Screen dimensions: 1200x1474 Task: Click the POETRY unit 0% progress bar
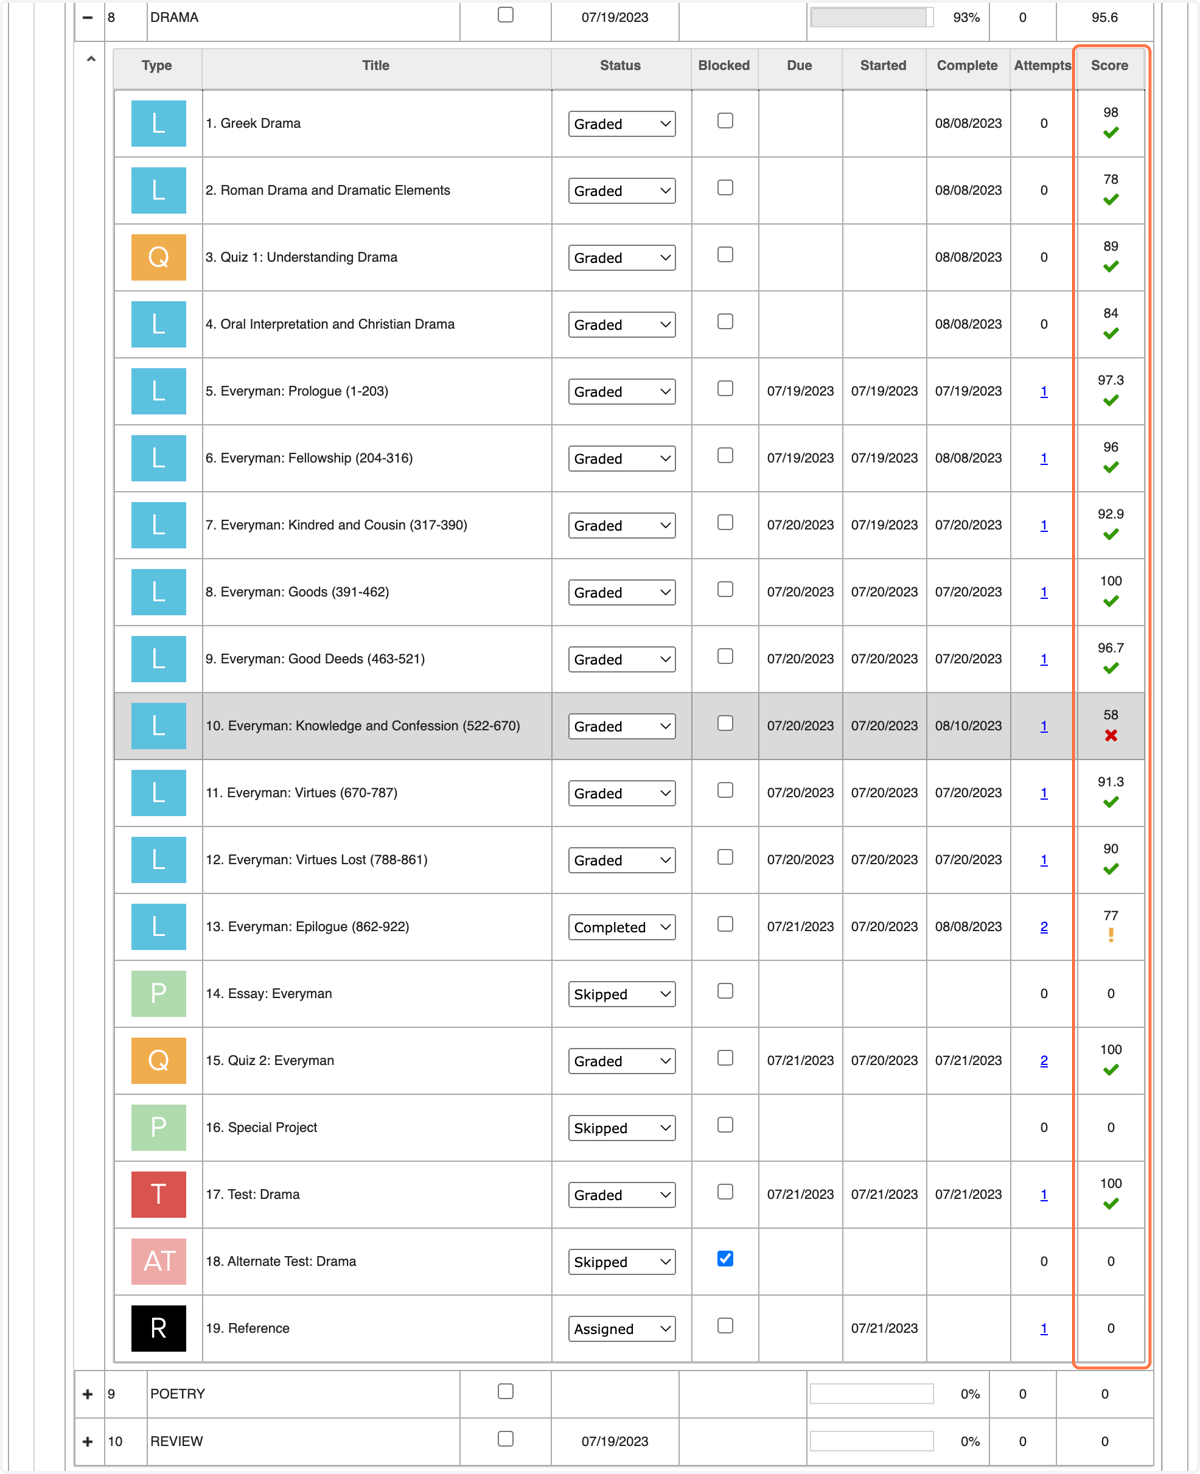pyautogui.click(x=872, y=1394)
